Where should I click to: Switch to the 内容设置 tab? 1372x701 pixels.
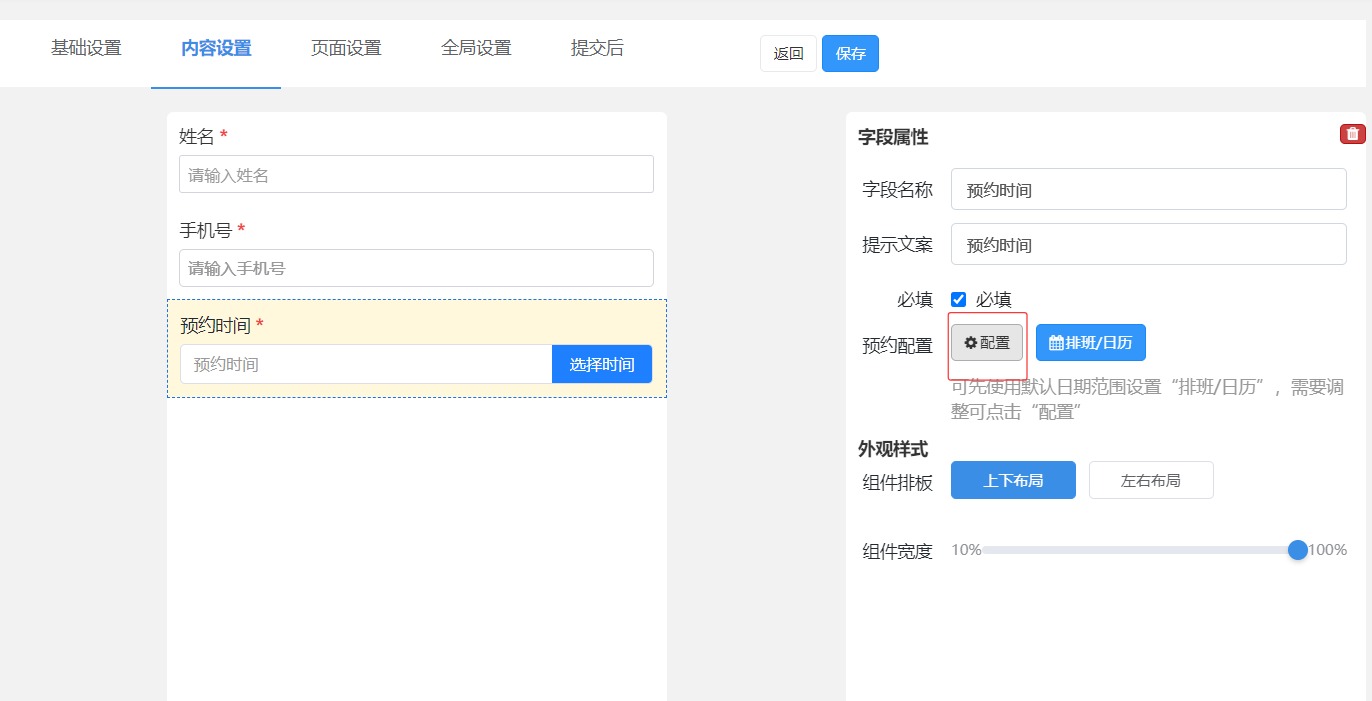tap(216, 48)
